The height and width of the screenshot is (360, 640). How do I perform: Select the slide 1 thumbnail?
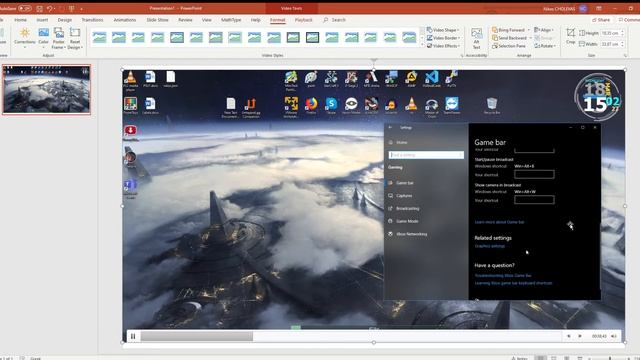coord(46,89)
